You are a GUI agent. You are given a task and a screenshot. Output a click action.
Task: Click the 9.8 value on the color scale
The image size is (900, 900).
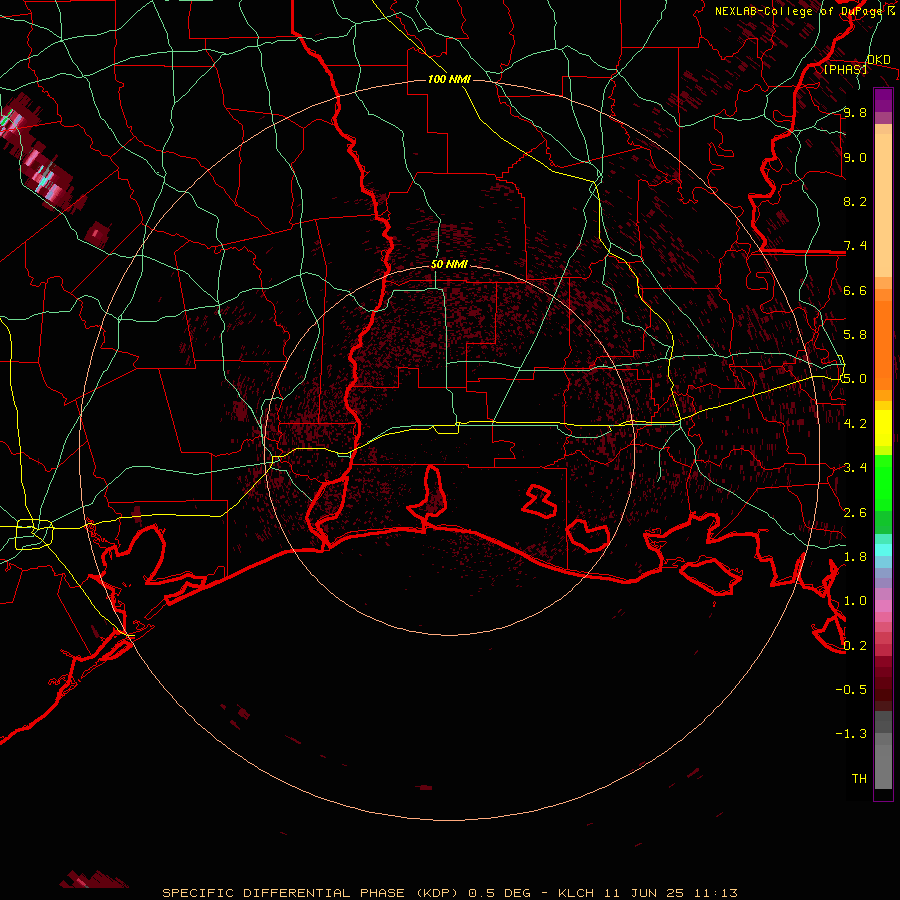855,112
